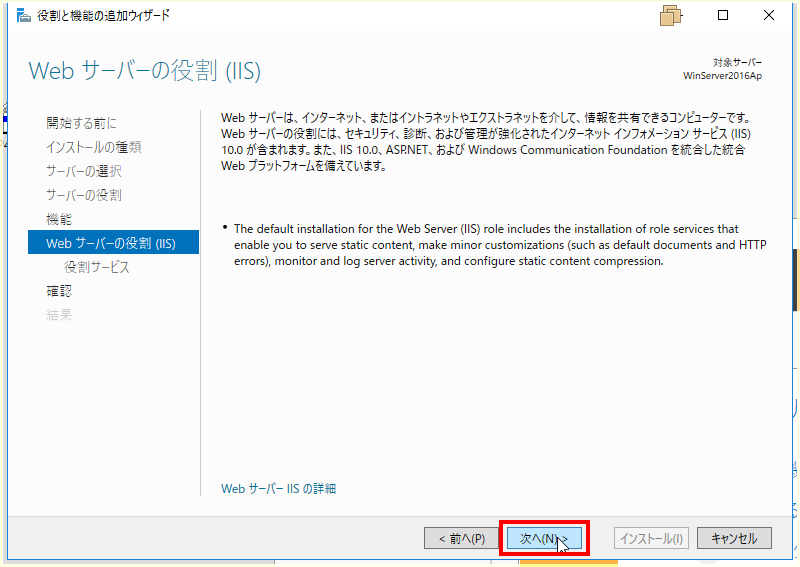Select 役割サービス sub-step
The width and height of the screenshot is (800, 567).
[x=96, y=267]
